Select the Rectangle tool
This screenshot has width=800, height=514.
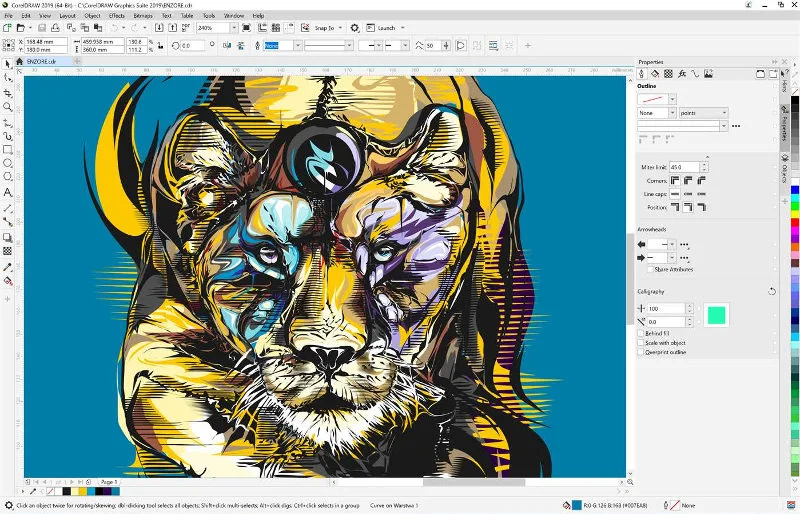(7, 150)
